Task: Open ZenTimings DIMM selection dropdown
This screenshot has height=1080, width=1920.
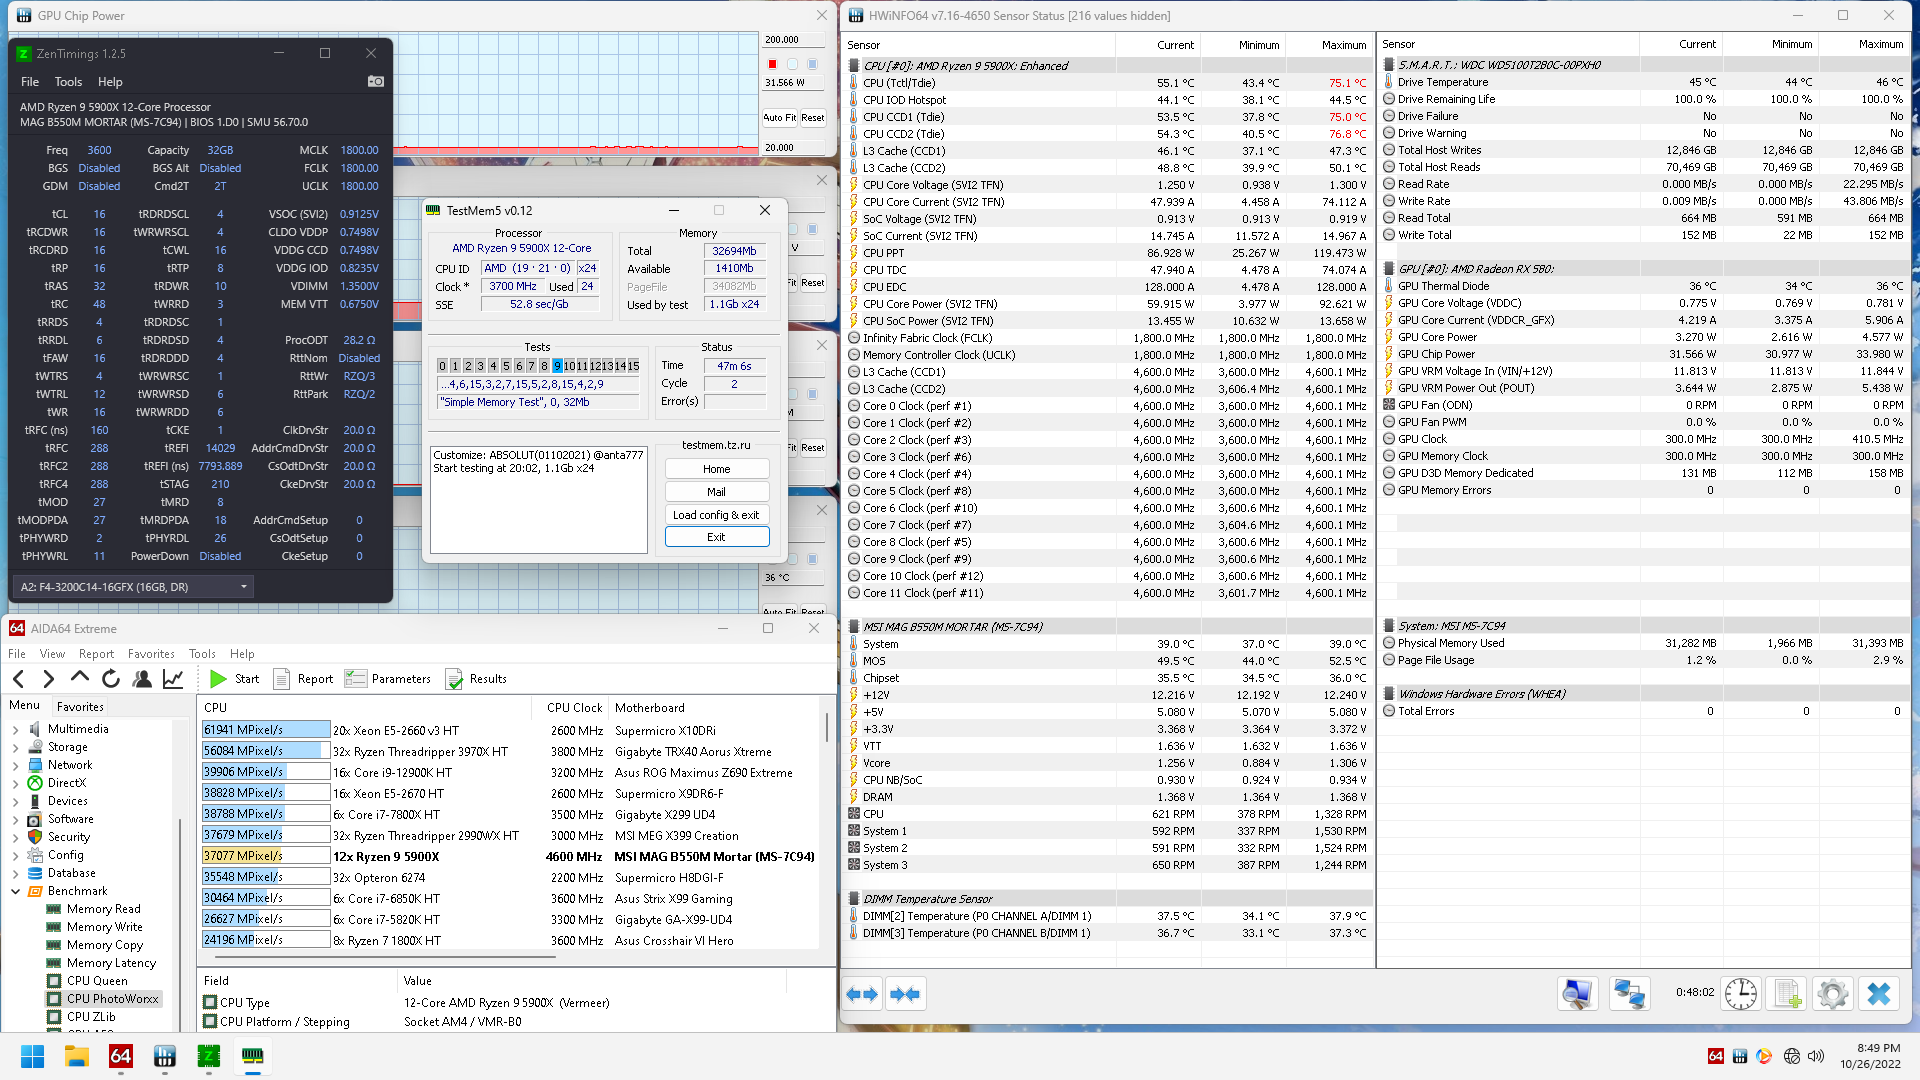Action: (243, 587)
